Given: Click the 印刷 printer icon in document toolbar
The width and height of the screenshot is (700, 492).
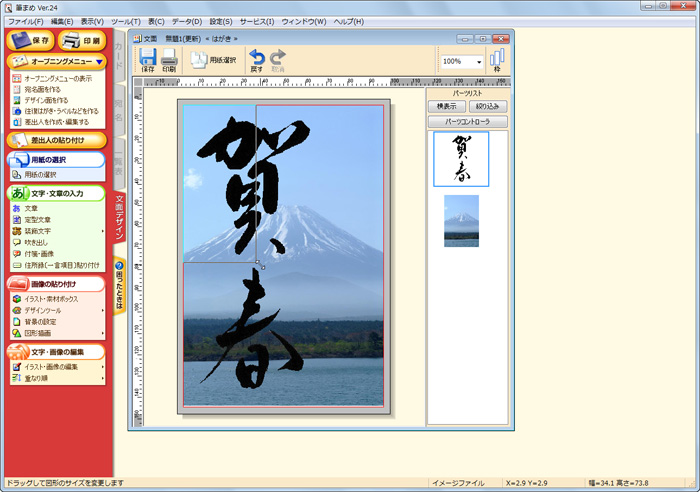Looking at the screenshot, I should click(x=169, y=59).
